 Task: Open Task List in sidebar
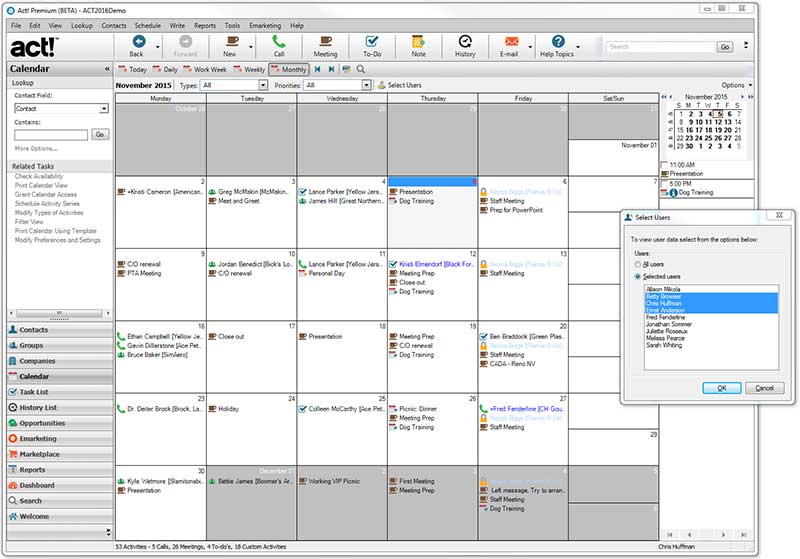click(x=60, y=392)
